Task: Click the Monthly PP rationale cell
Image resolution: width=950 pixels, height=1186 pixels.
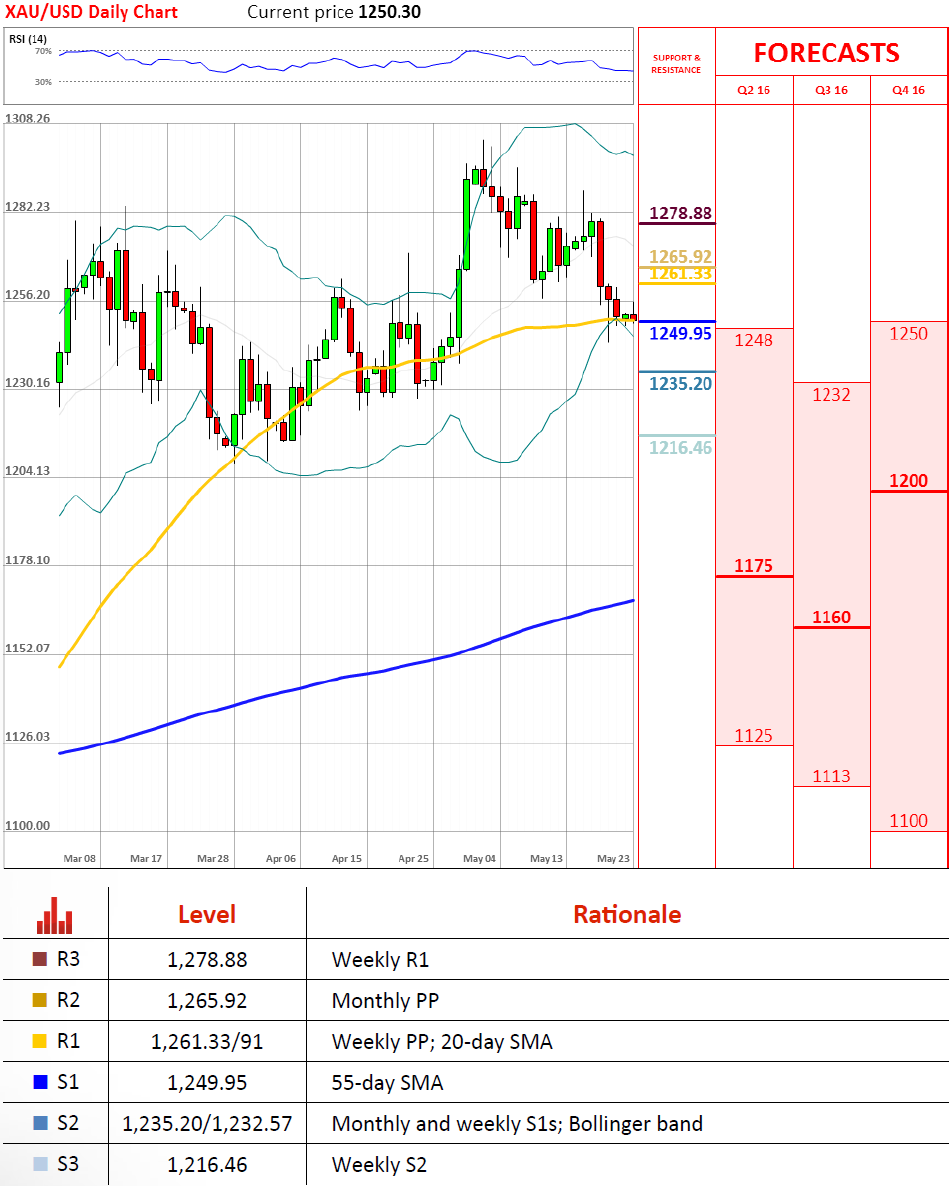Action: tap(386, 1001)
